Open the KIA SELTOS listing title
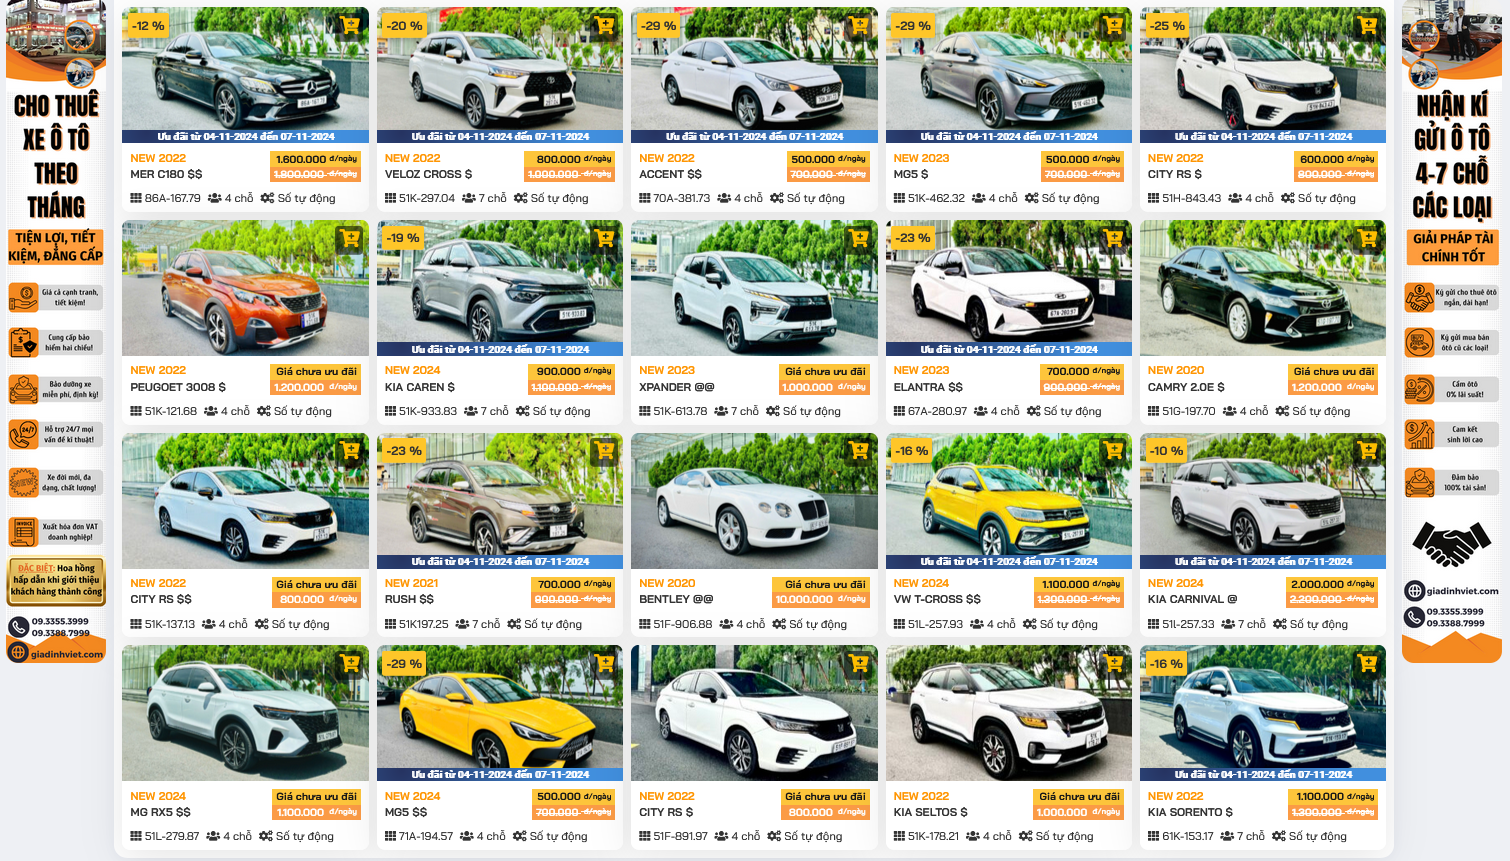 coord(930,812)
